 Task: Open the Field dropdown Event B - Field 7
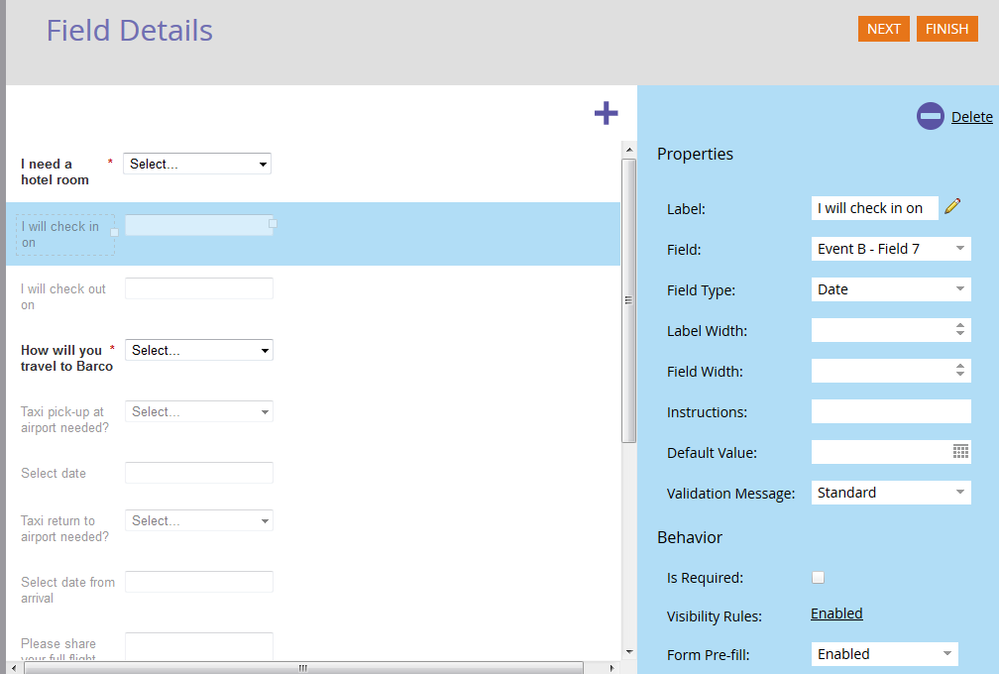pyautogui.click(x=890, y=249)
